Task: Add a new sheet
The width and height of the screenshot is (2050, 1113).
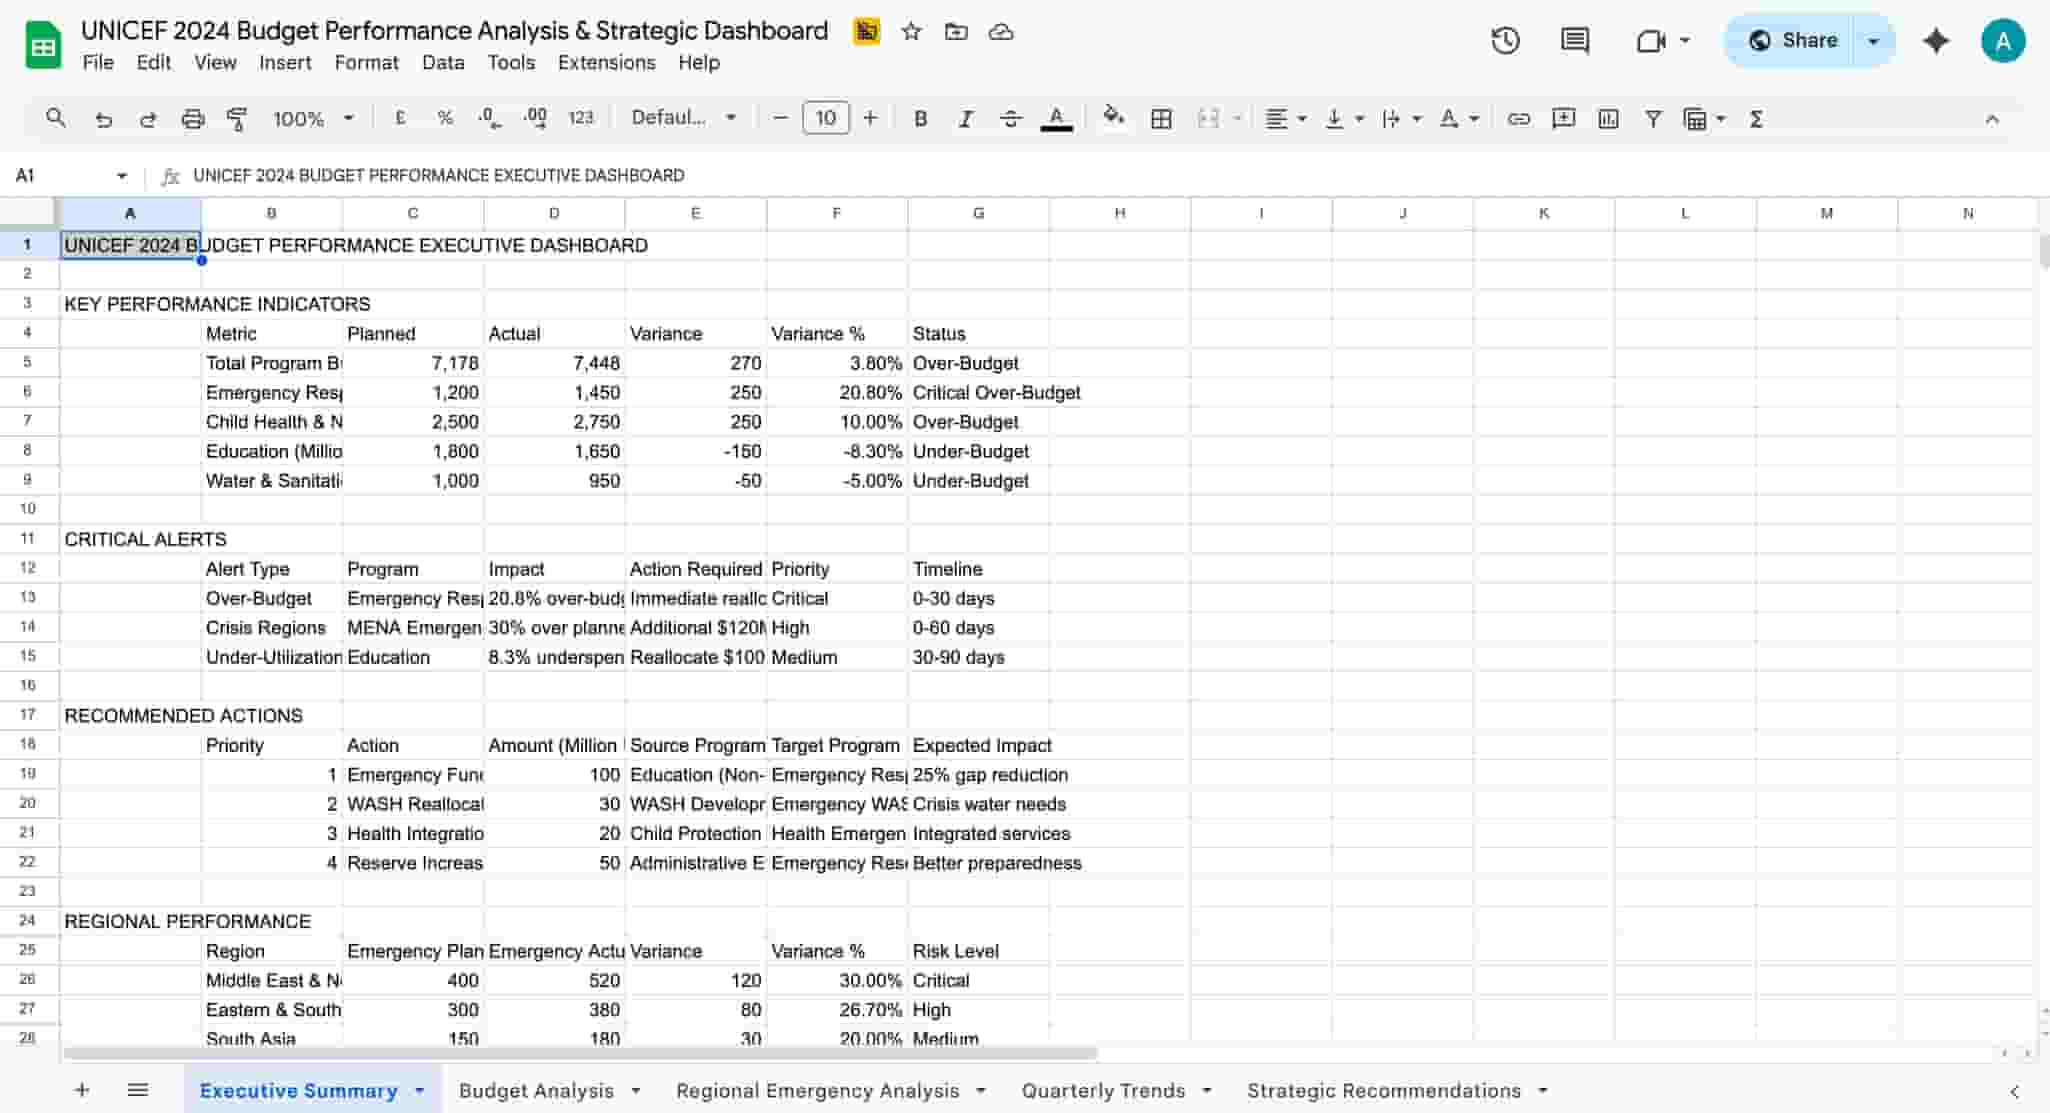Action: pos(82,1090)
